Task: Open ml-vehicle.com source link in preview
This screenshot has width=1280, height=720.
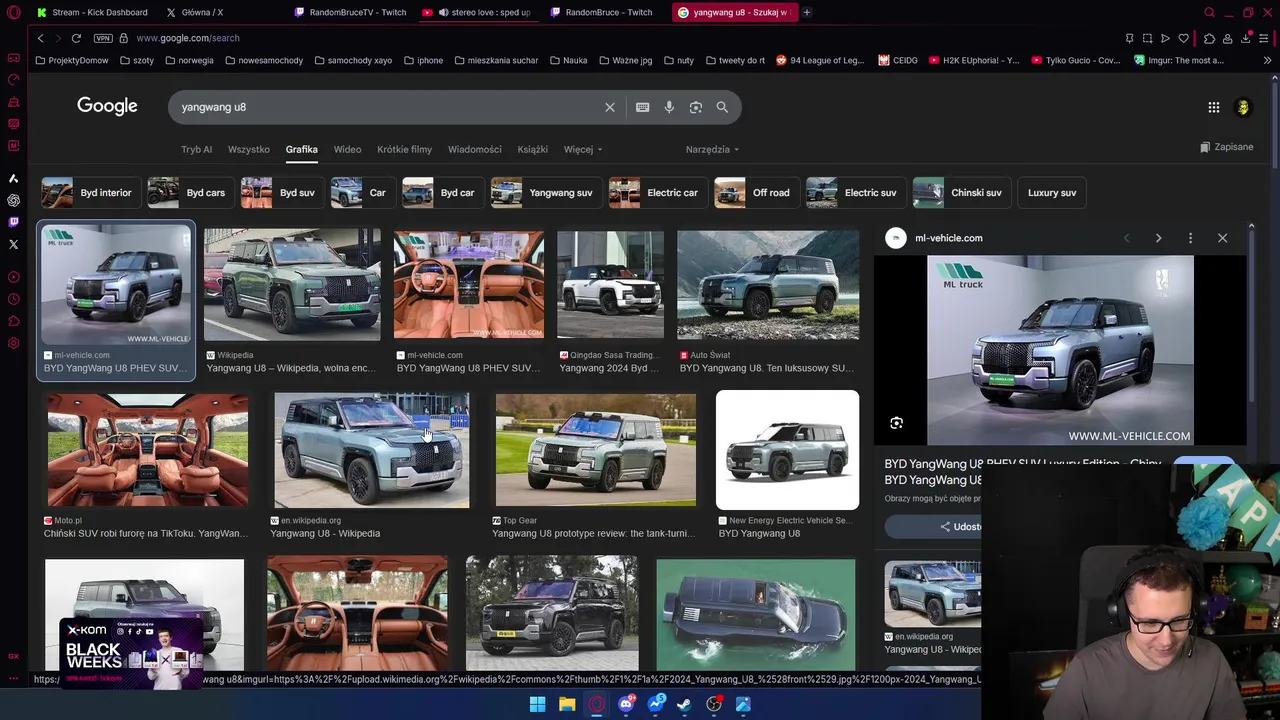Action: point(948,238)
